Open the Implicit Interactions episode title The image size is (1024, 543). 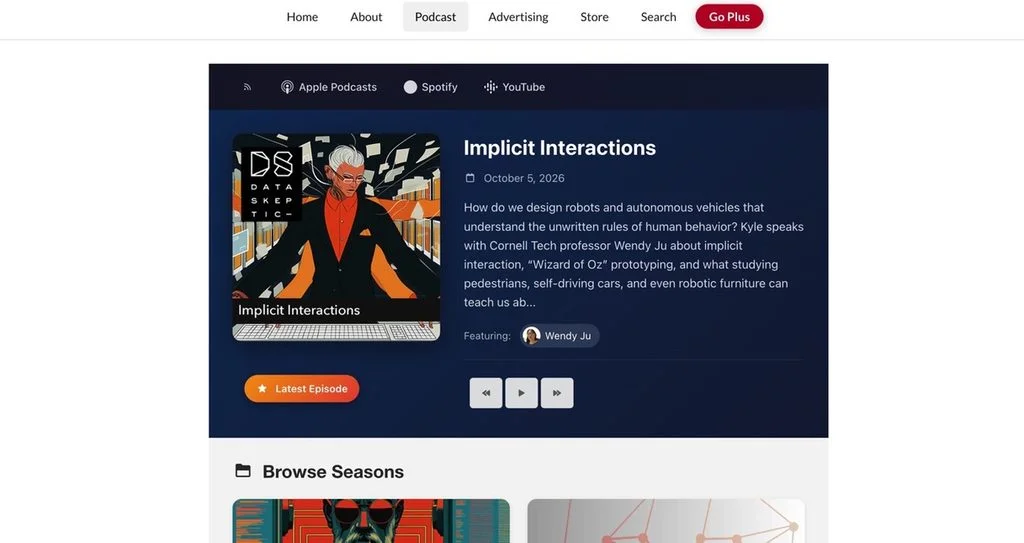[x=560, y=148]
